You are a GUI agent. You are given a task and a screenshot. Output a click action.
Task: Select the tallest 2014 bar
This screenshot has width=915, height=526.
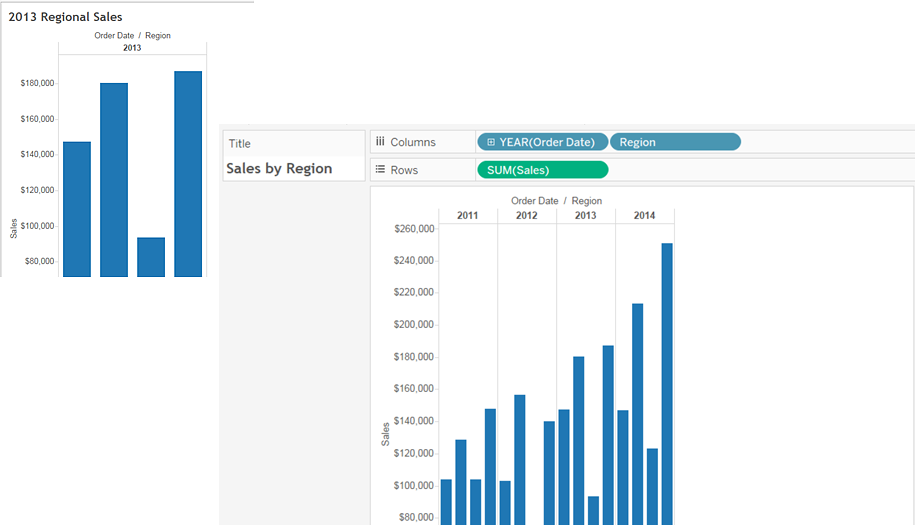667,384
